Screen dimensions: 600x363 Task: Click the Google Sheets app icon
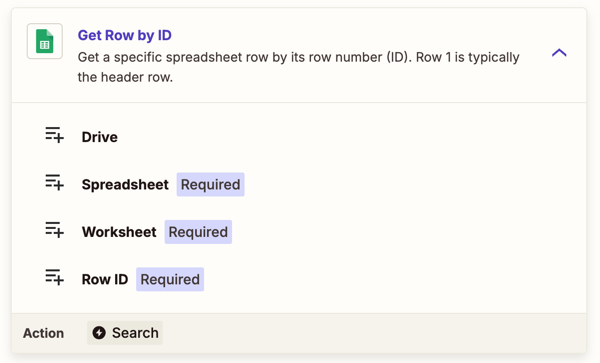[x=45, y=41]
